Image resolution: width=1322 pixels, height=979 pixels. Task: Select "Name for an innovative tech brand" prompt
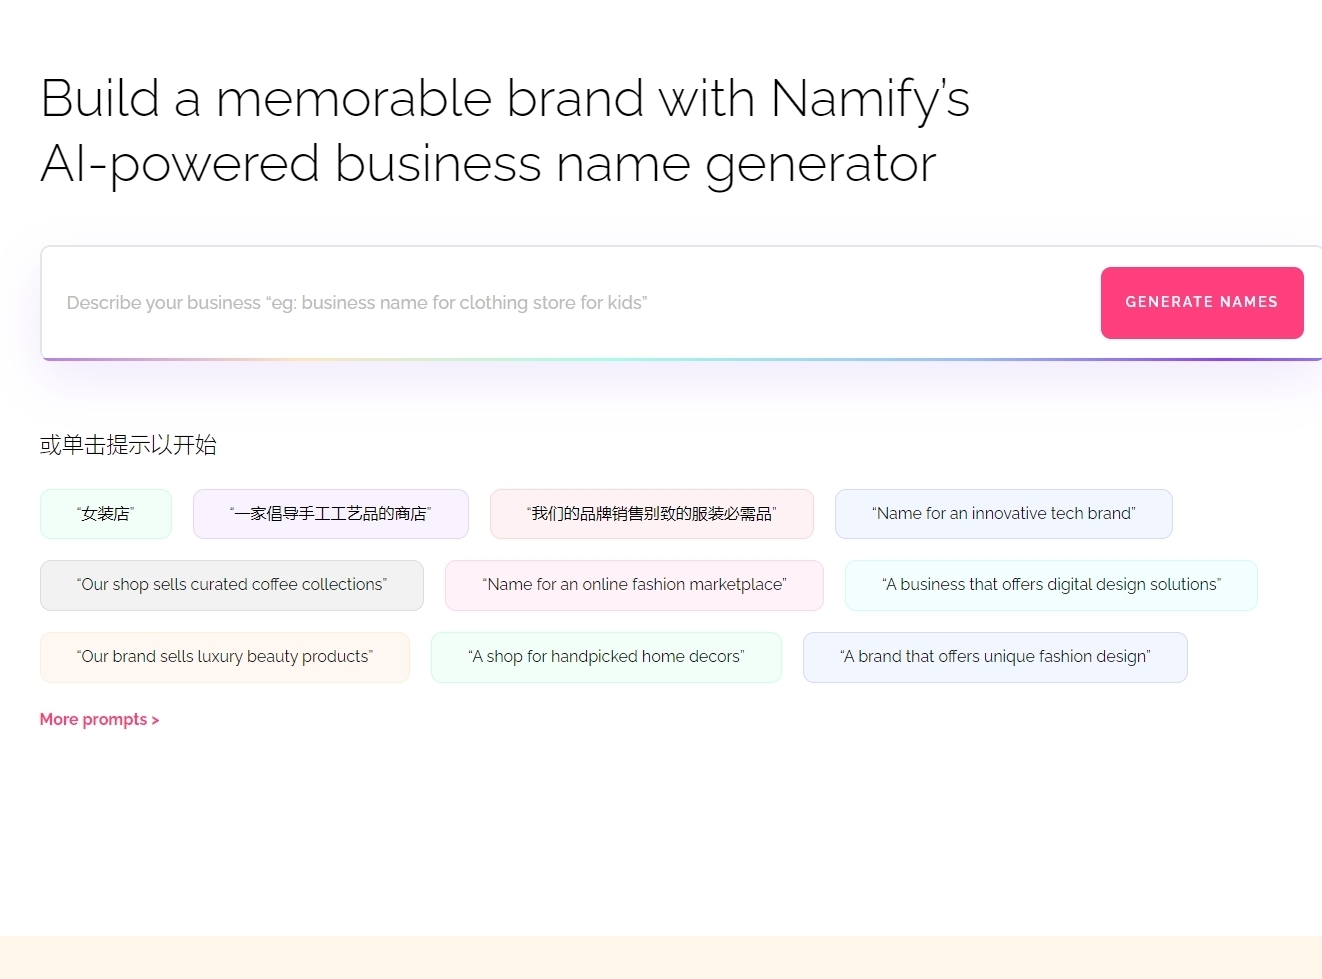tap(1003, 514)
